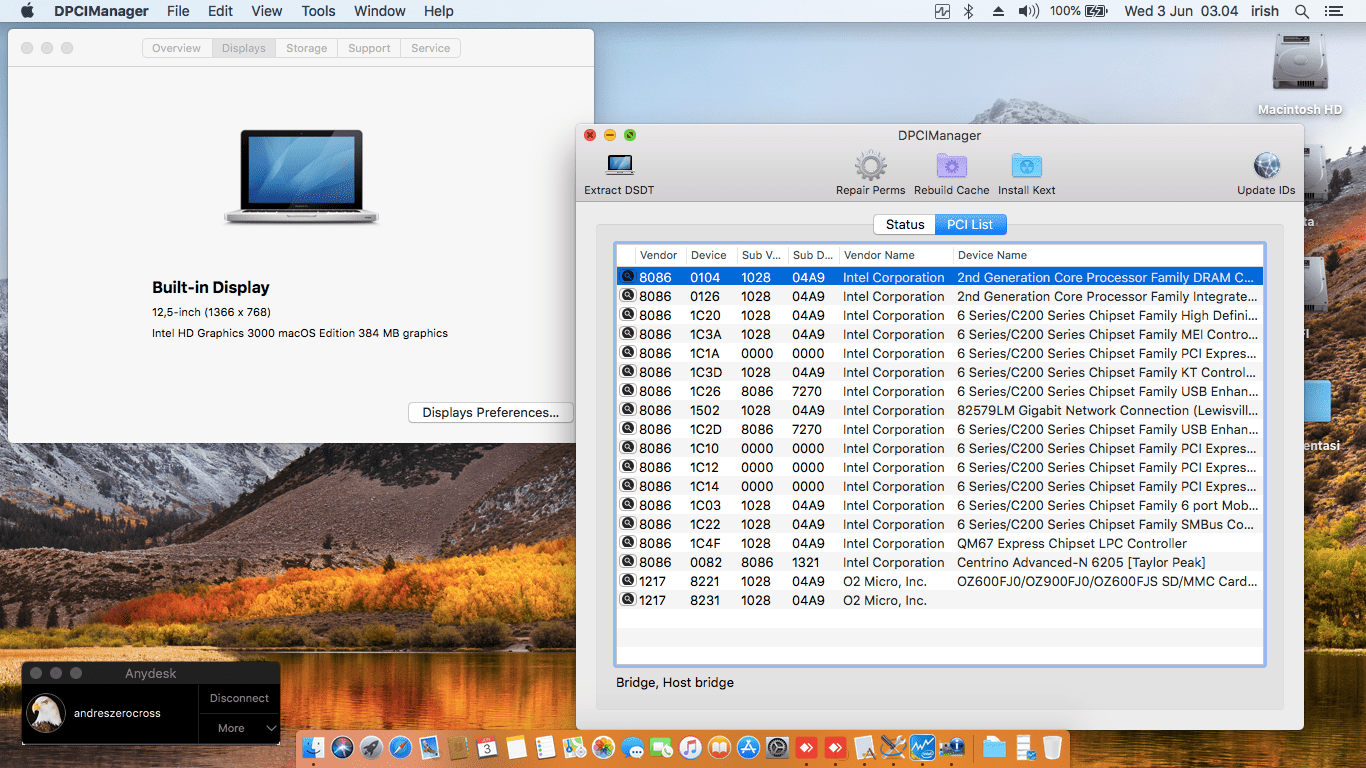Switch to the Status tab in DPCIManager
This screenshot has width=1366, height=768.
point(905,225)
